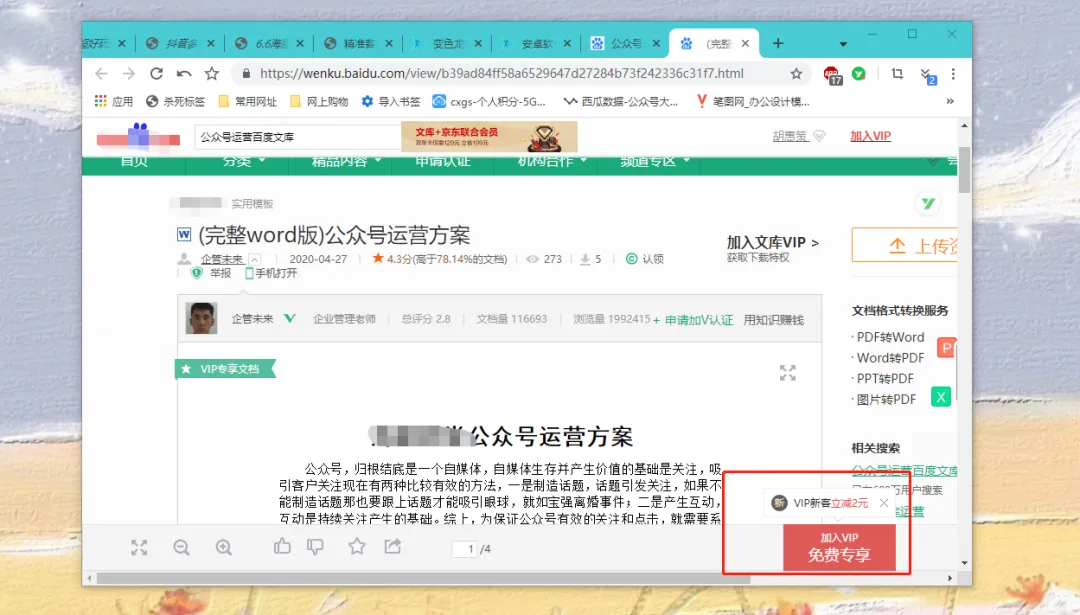The image size is (1080, 615).
Task: Open the tab list dropdown arrow in the title bar
Action: coord(843,44)
